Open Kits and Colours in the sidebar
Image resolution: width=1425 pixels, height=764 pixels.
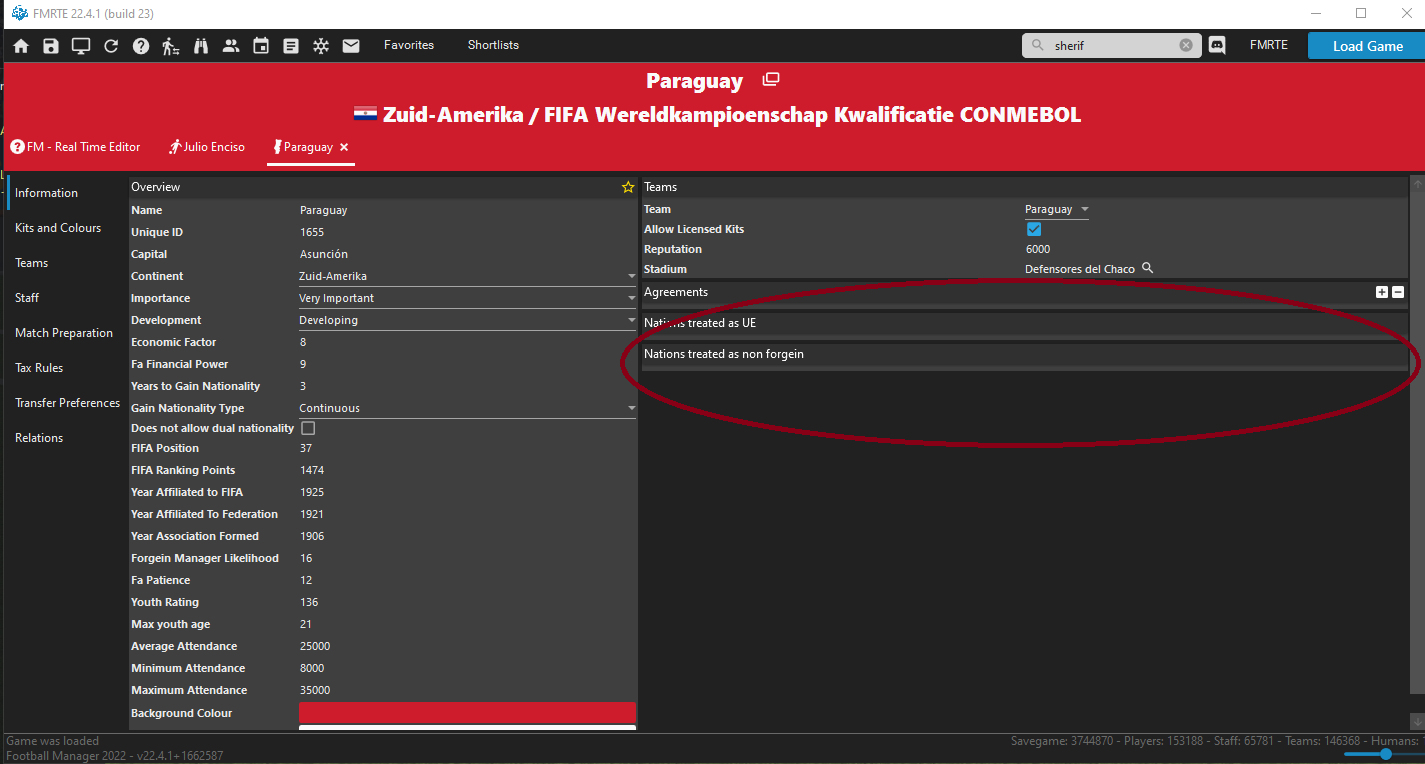point(58,228)
